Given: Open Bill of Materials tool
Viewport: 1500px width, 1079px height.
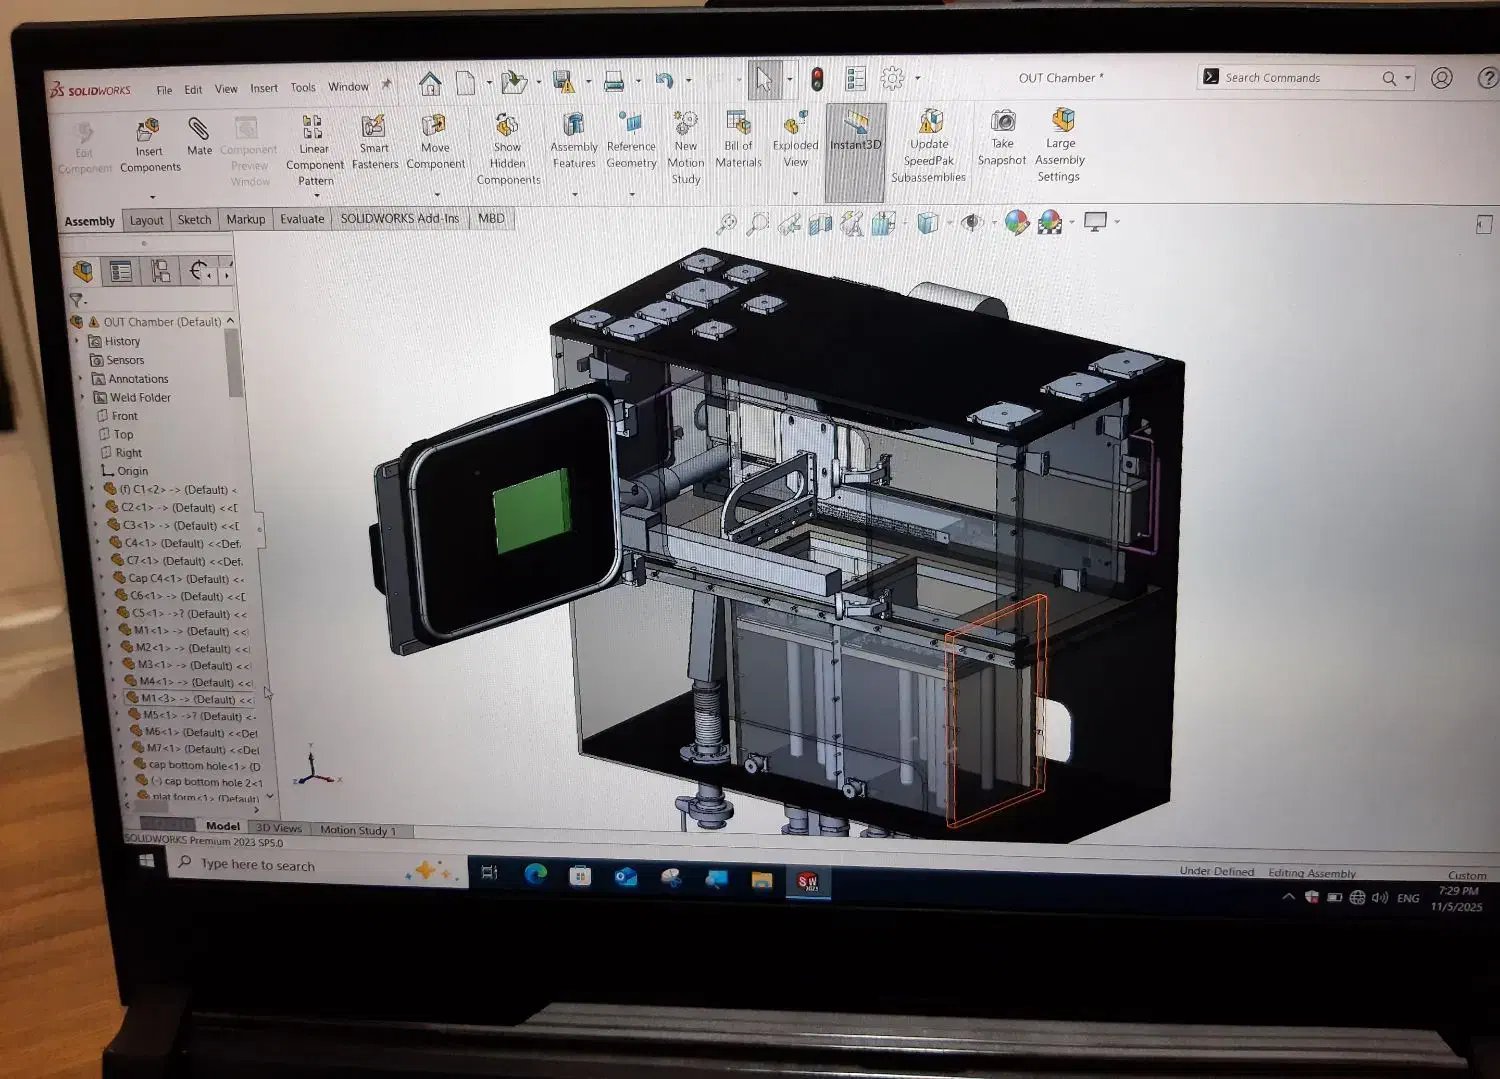Looking at the screenshot, I should tap(738, 138).
